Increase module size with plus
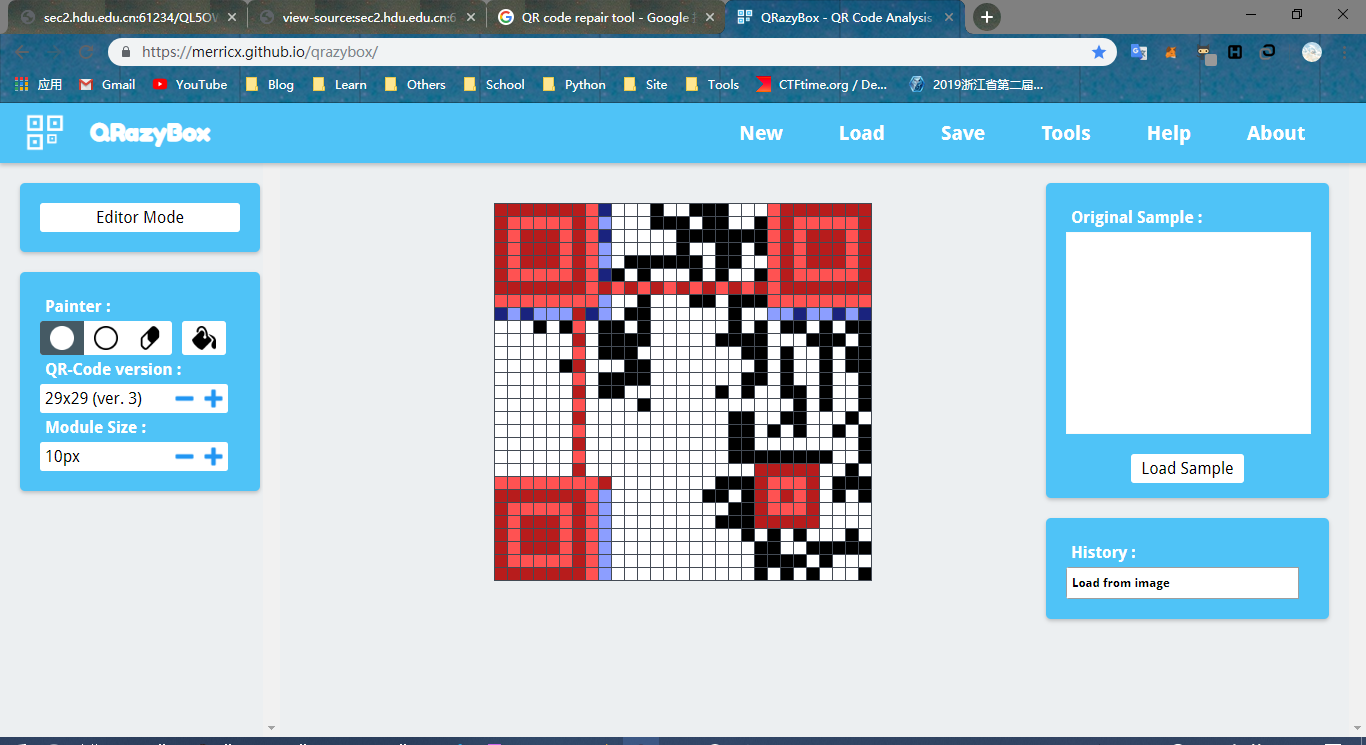 tap(213, 456)
